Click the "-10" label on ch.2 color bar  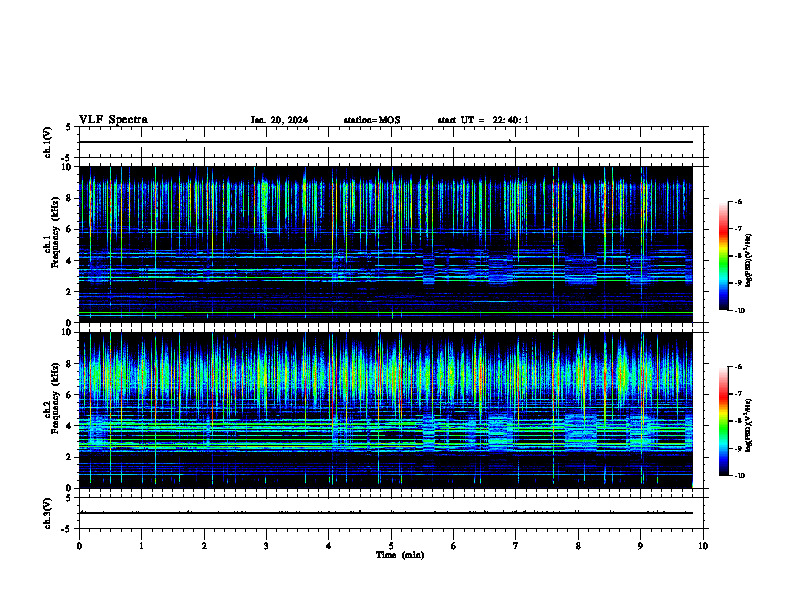point(739,476)
